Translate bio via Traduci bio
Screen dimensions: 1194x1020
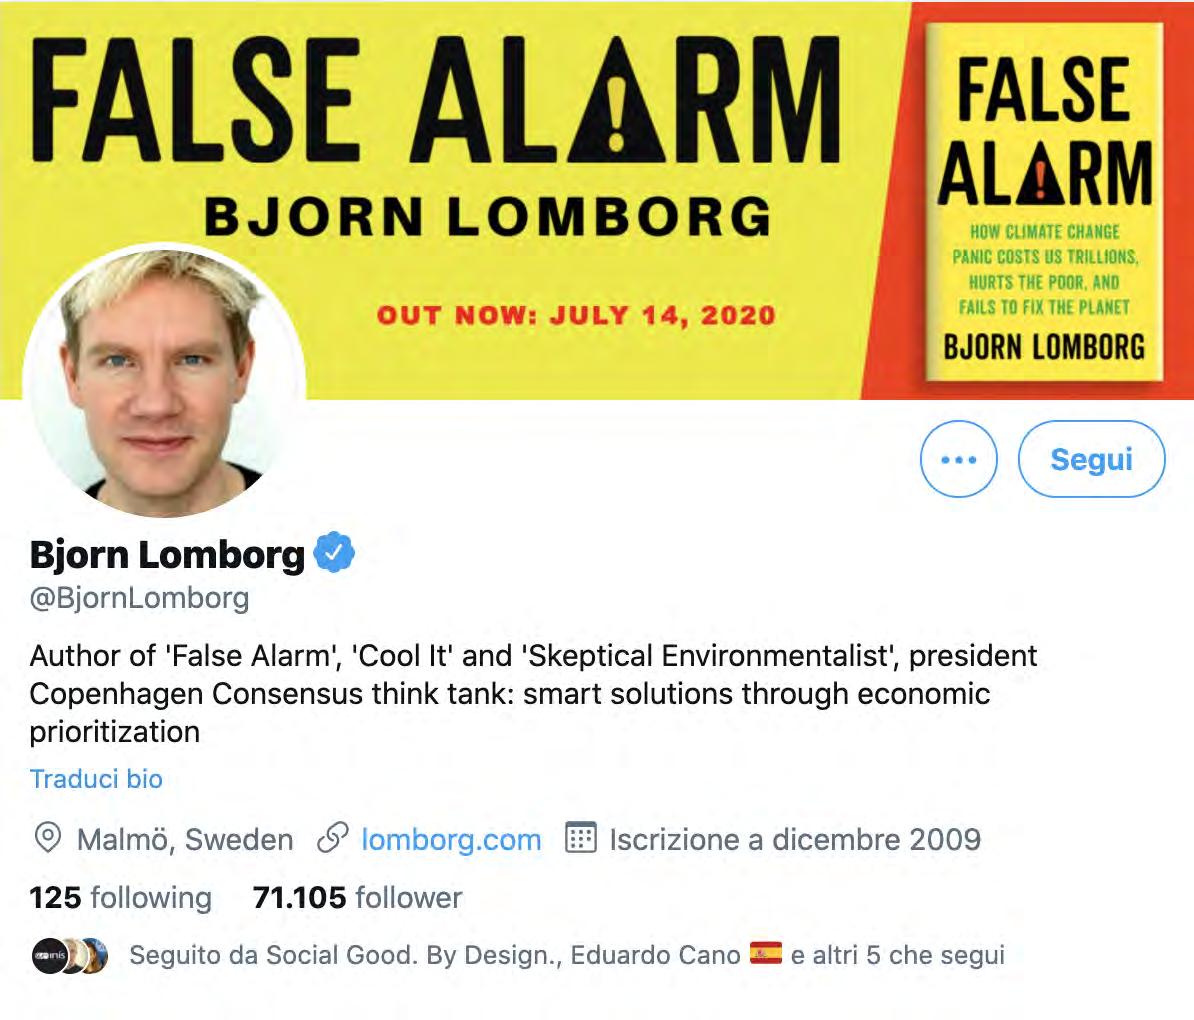click(96, 779)
